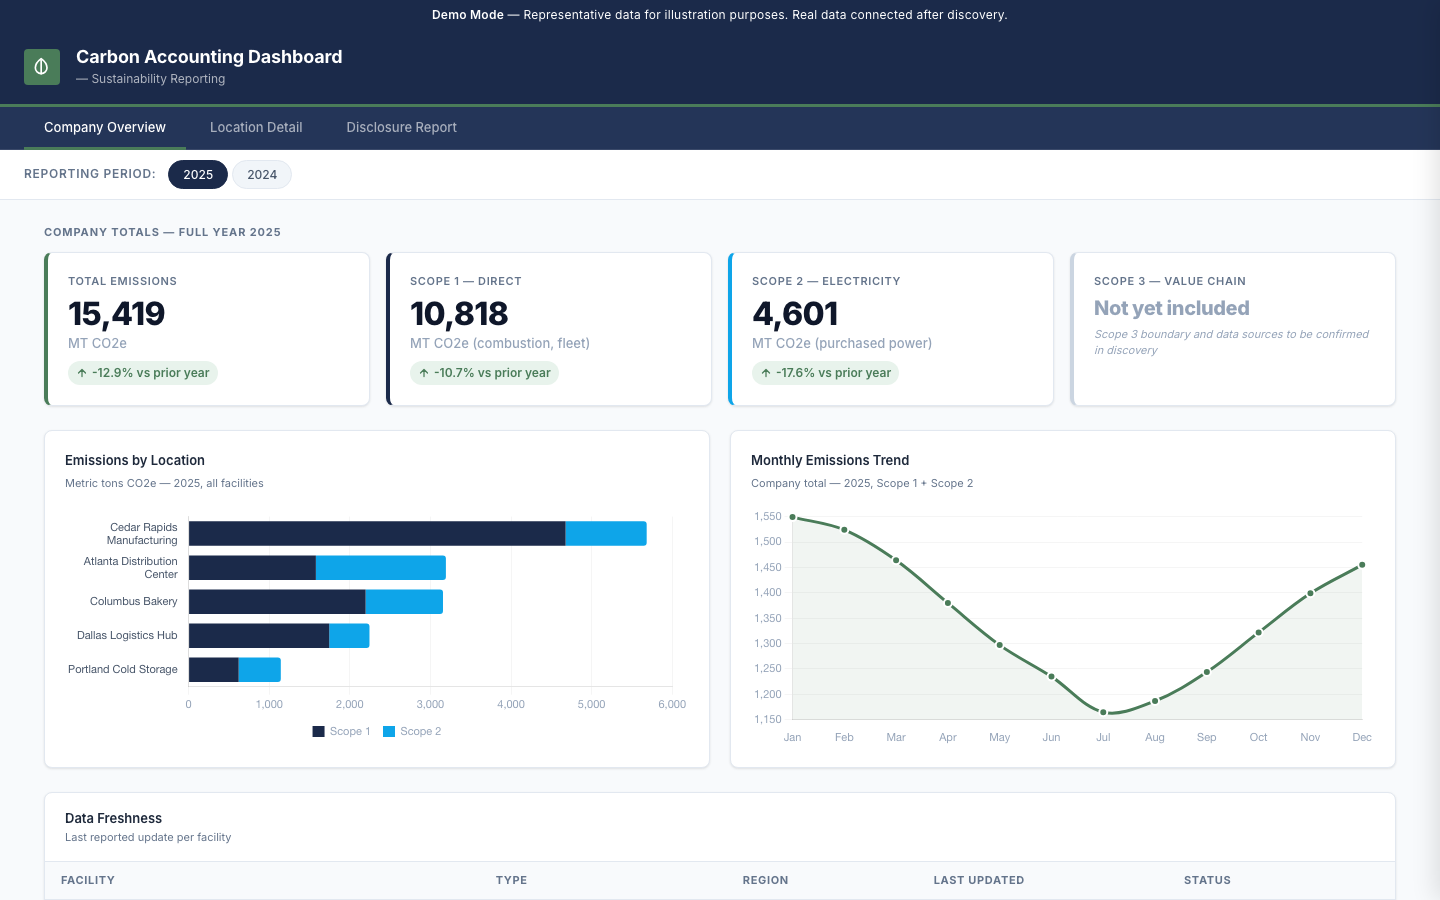
Task: Click the Aug data point on trend chart
Action: [x=1155, y=701]
